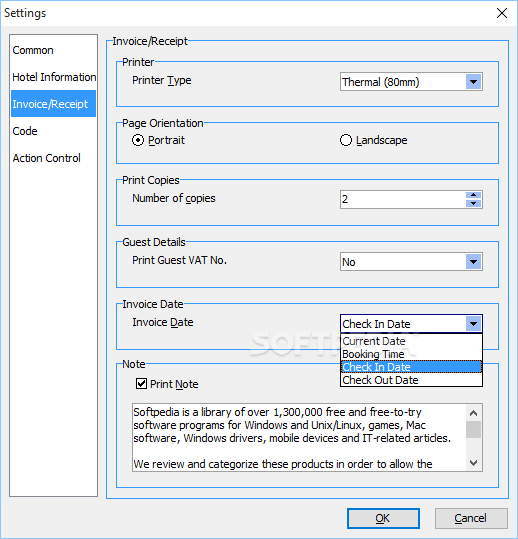Increase the number of copies with up arrow
518x539 pixels.
(x=473, y=195)
